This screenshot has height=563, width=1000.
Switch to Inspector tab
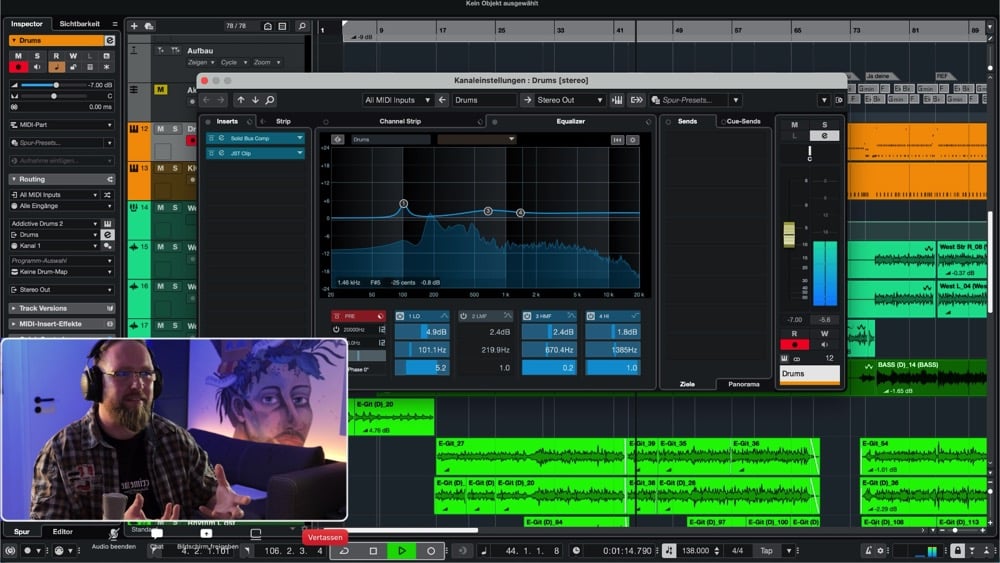pos(27,24)
